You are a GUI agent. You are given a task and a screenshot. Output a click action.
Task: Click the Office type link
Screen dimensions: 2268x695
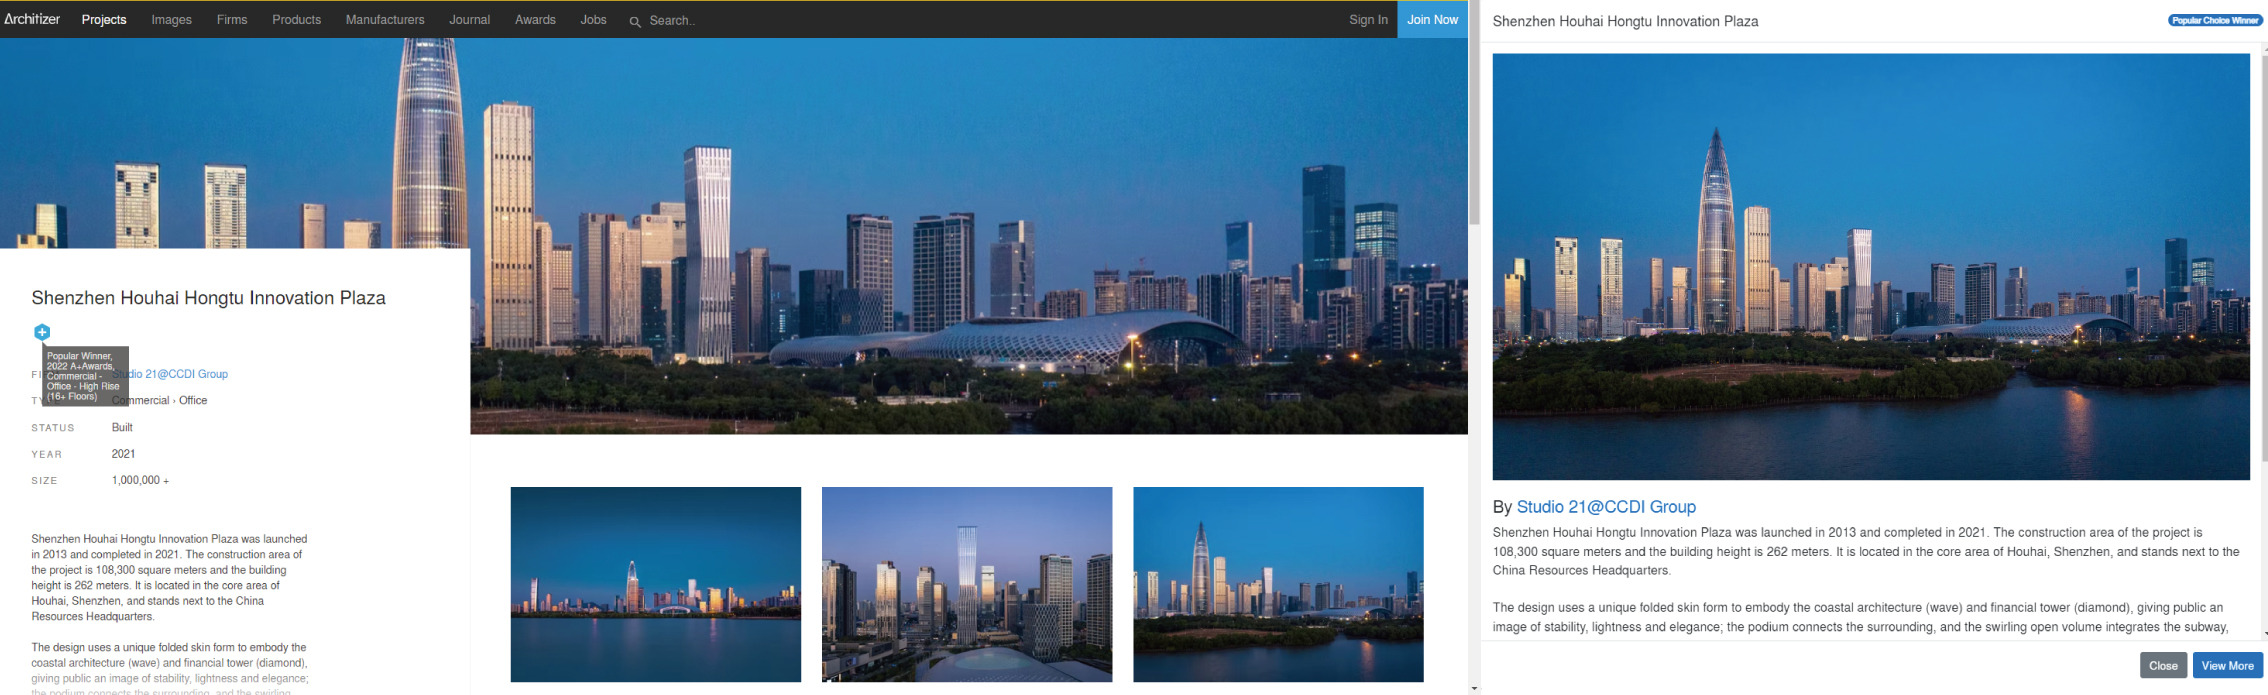[x=193, y=400]
